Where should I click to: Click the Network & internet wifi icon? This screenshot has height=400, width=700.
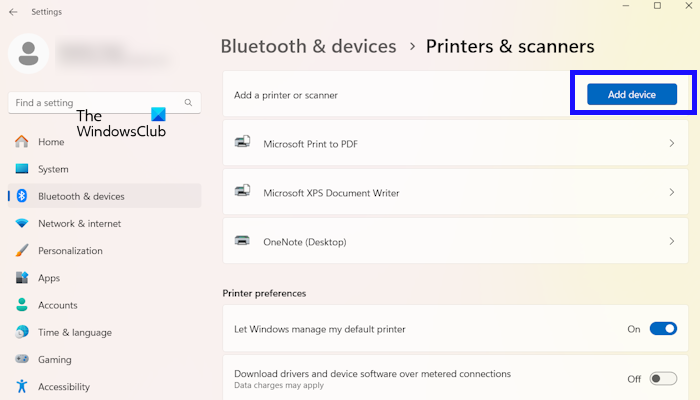[21, 223]
